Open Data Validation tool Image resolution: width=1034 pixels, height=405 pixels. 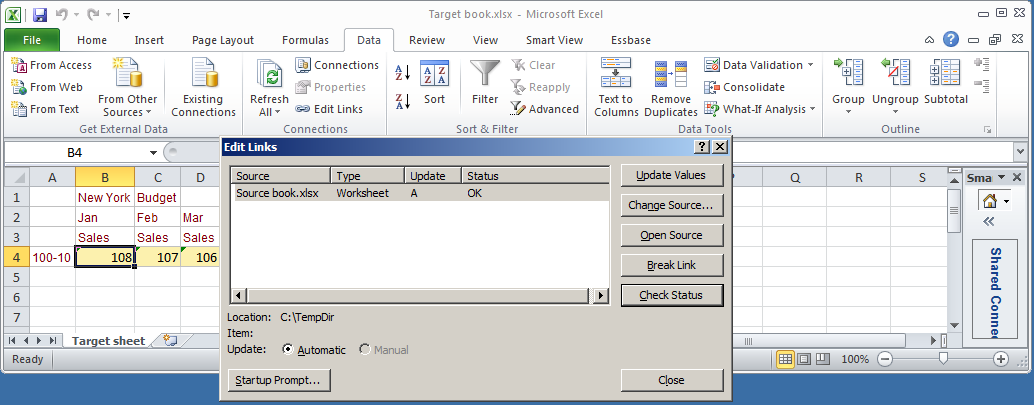754,65
